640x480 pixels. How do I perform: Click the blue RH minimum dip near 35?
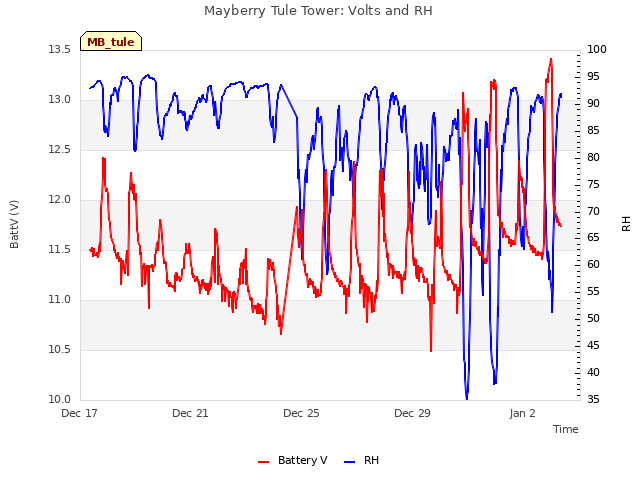coord(467,398)
